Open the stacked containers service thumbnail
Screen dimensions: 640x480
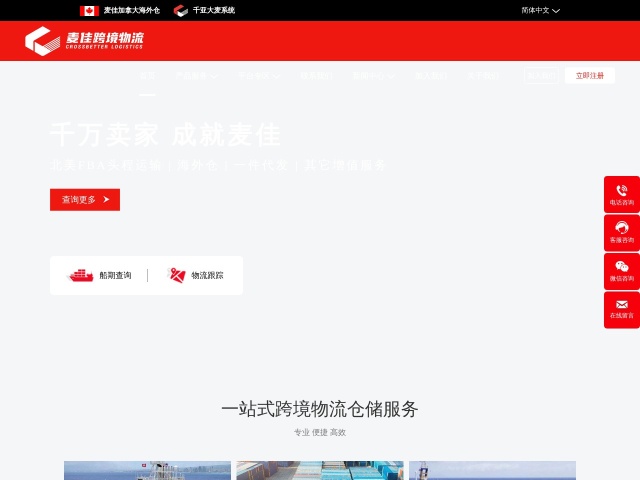click(x=320, y=471)
